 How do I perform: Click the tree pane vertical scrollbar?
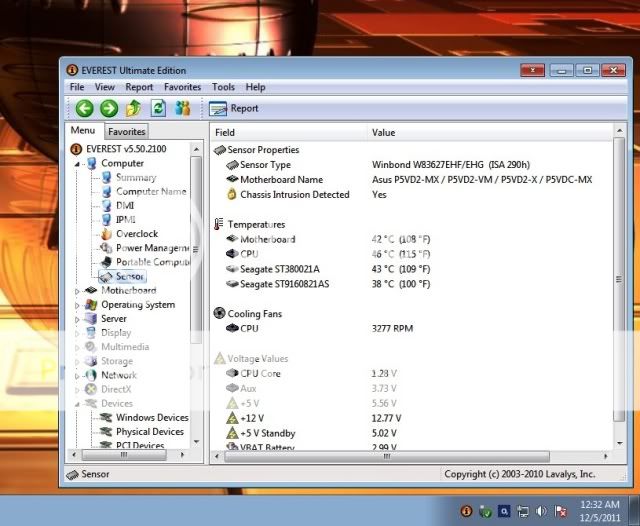(196, 250)
